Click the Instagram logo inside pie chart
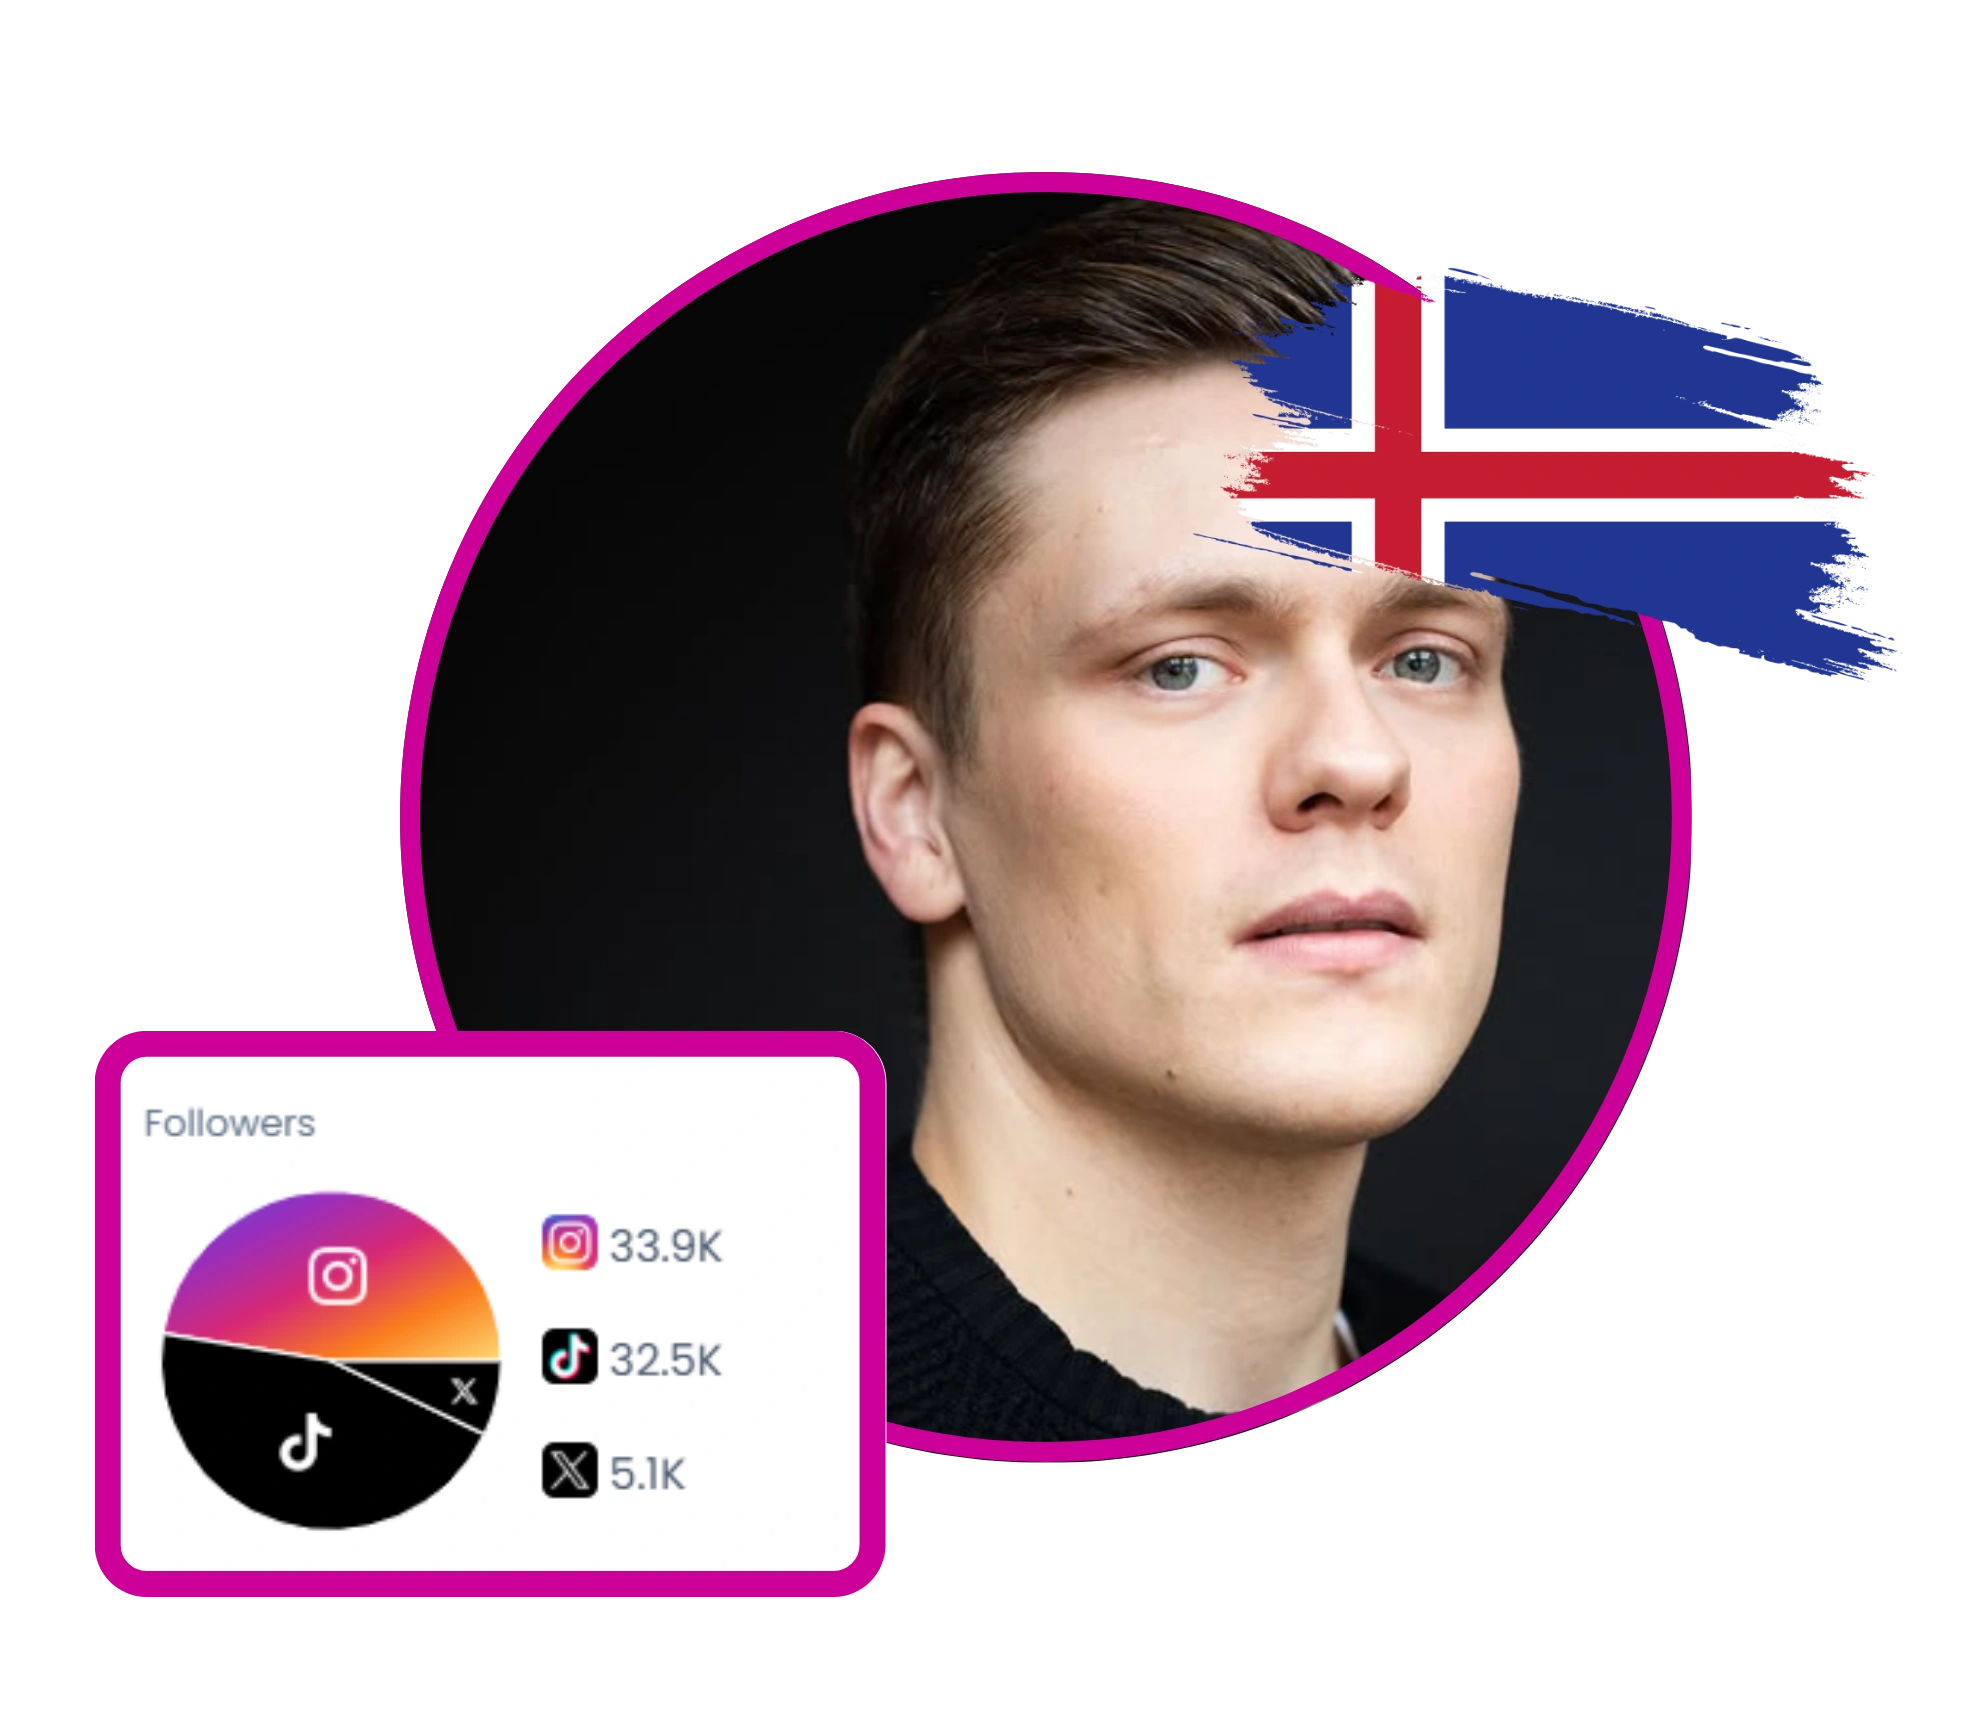The width and height of the screenshot is (1964, 1720). click(x=337, y=1276)
